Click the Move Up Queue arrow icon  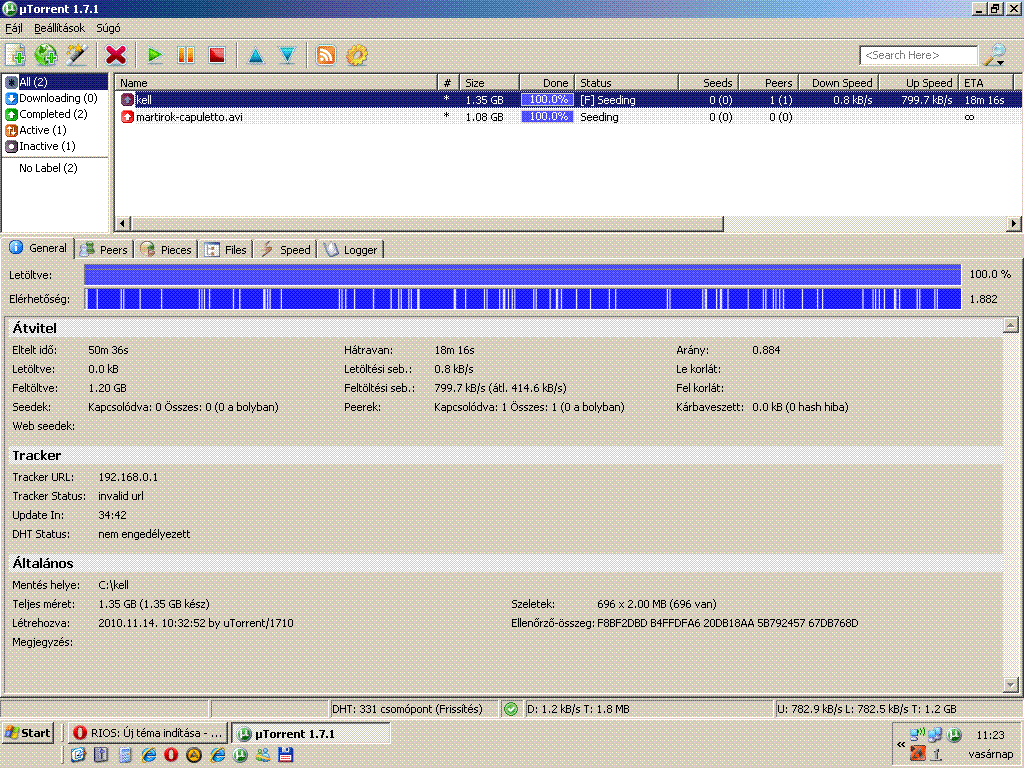tap(256, 56)
